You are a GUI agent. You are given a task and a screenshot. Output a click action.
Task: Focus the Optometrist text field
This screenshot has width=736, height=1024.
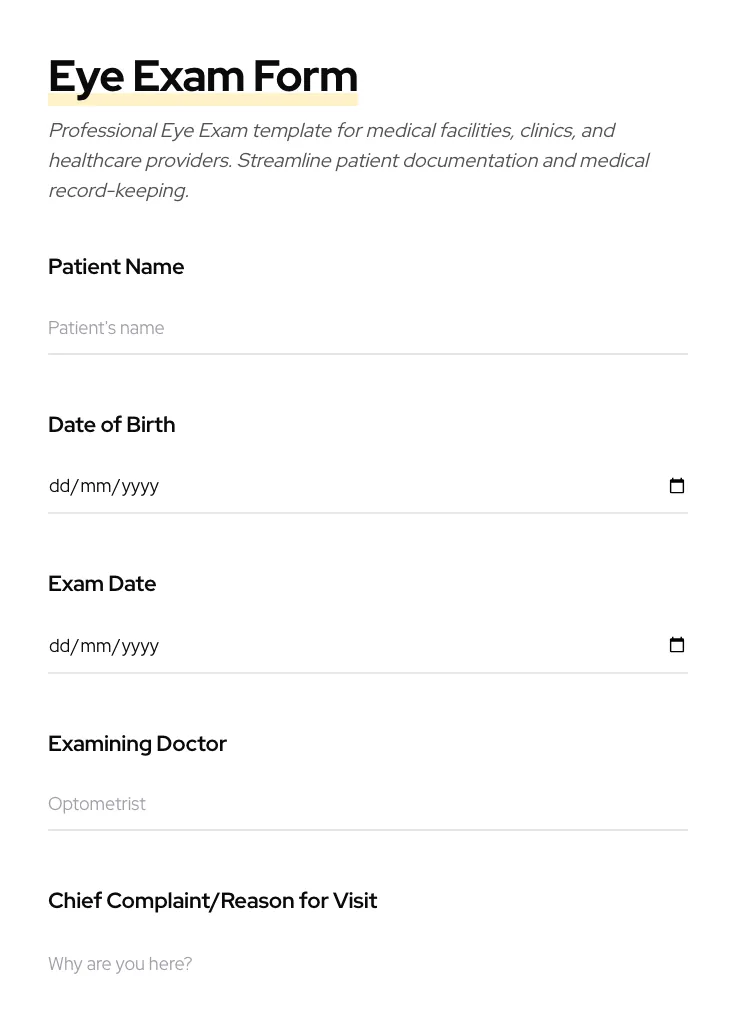(367, 804)
